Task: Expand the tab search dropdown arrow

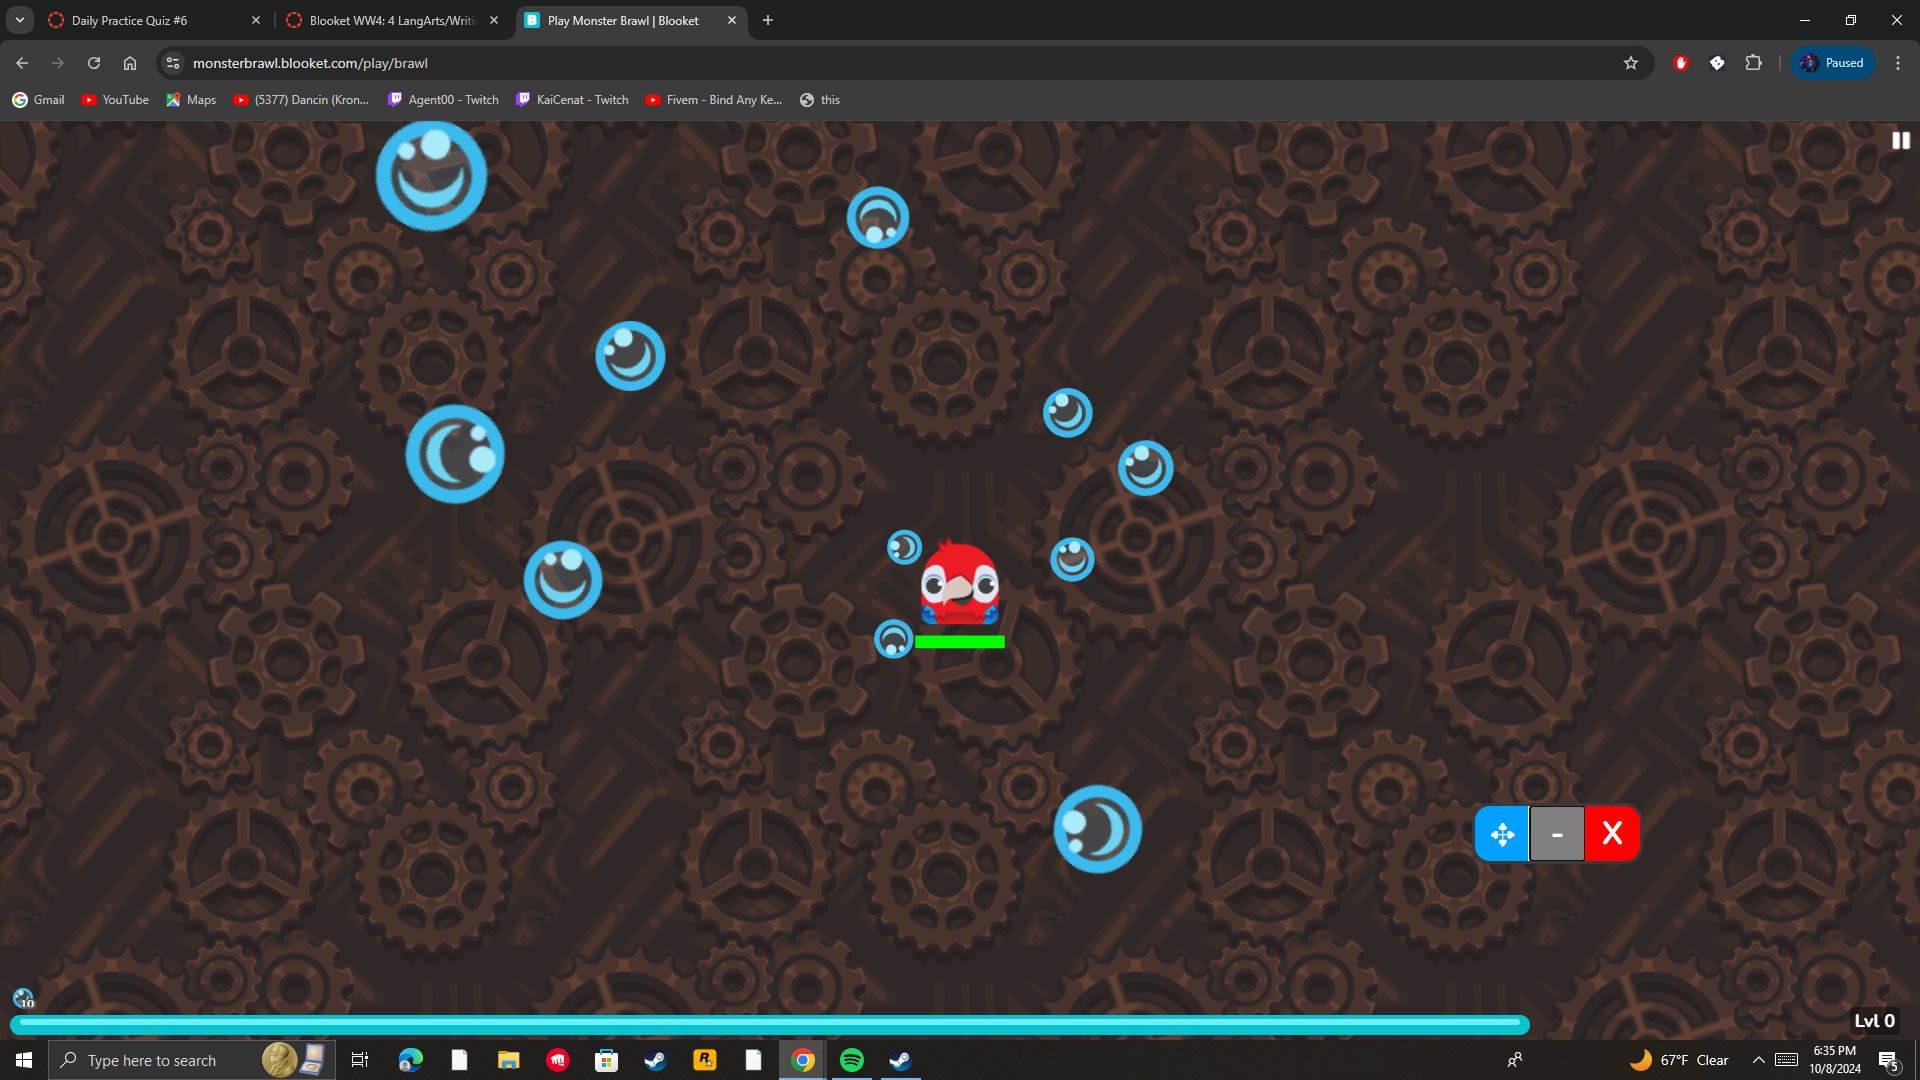Action: click(x=20, y=20)
